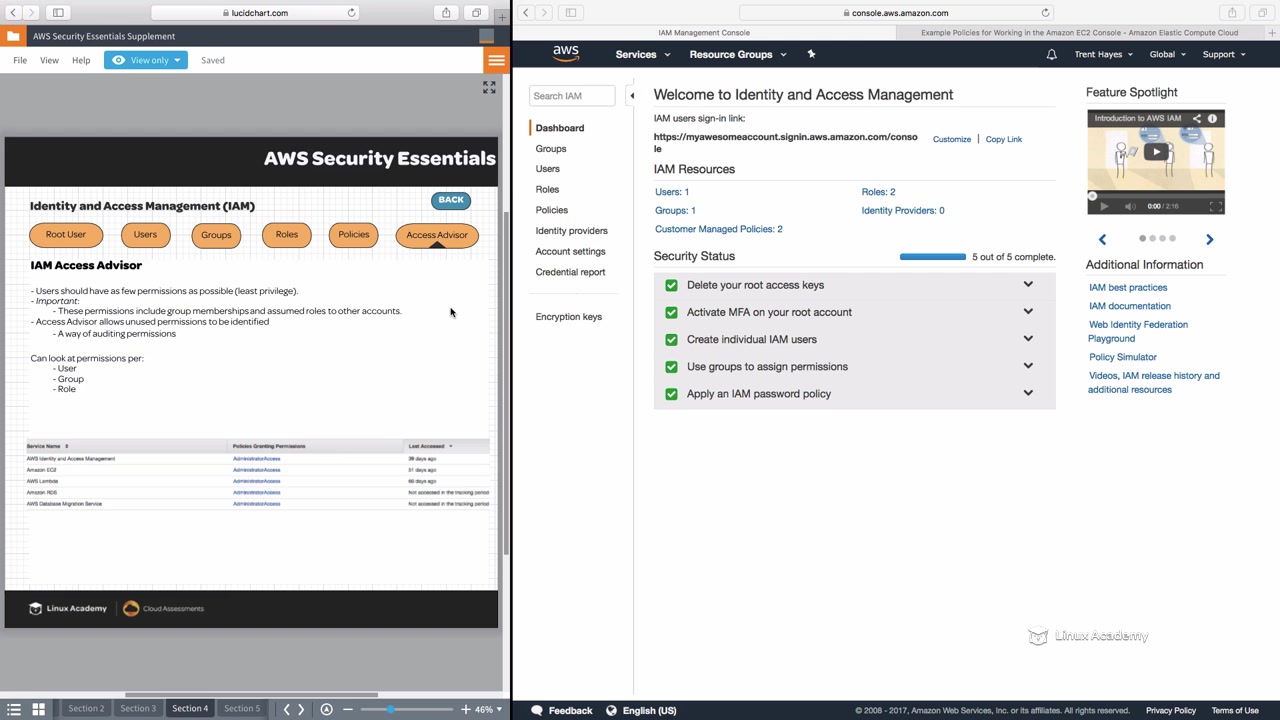Mute the feature spotlight video

click(1129, 206)
